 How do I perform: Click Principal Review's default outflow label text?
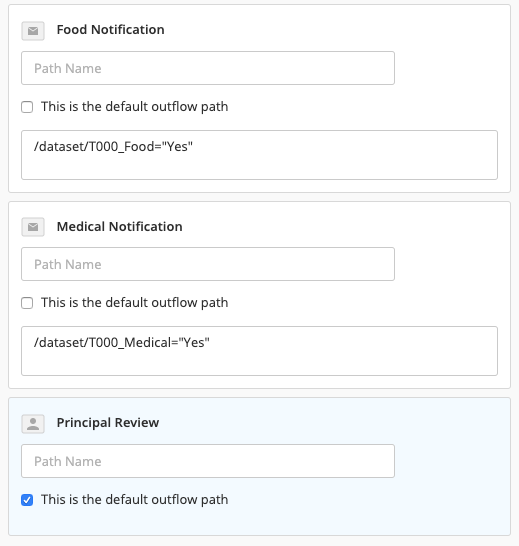point(134,500)
